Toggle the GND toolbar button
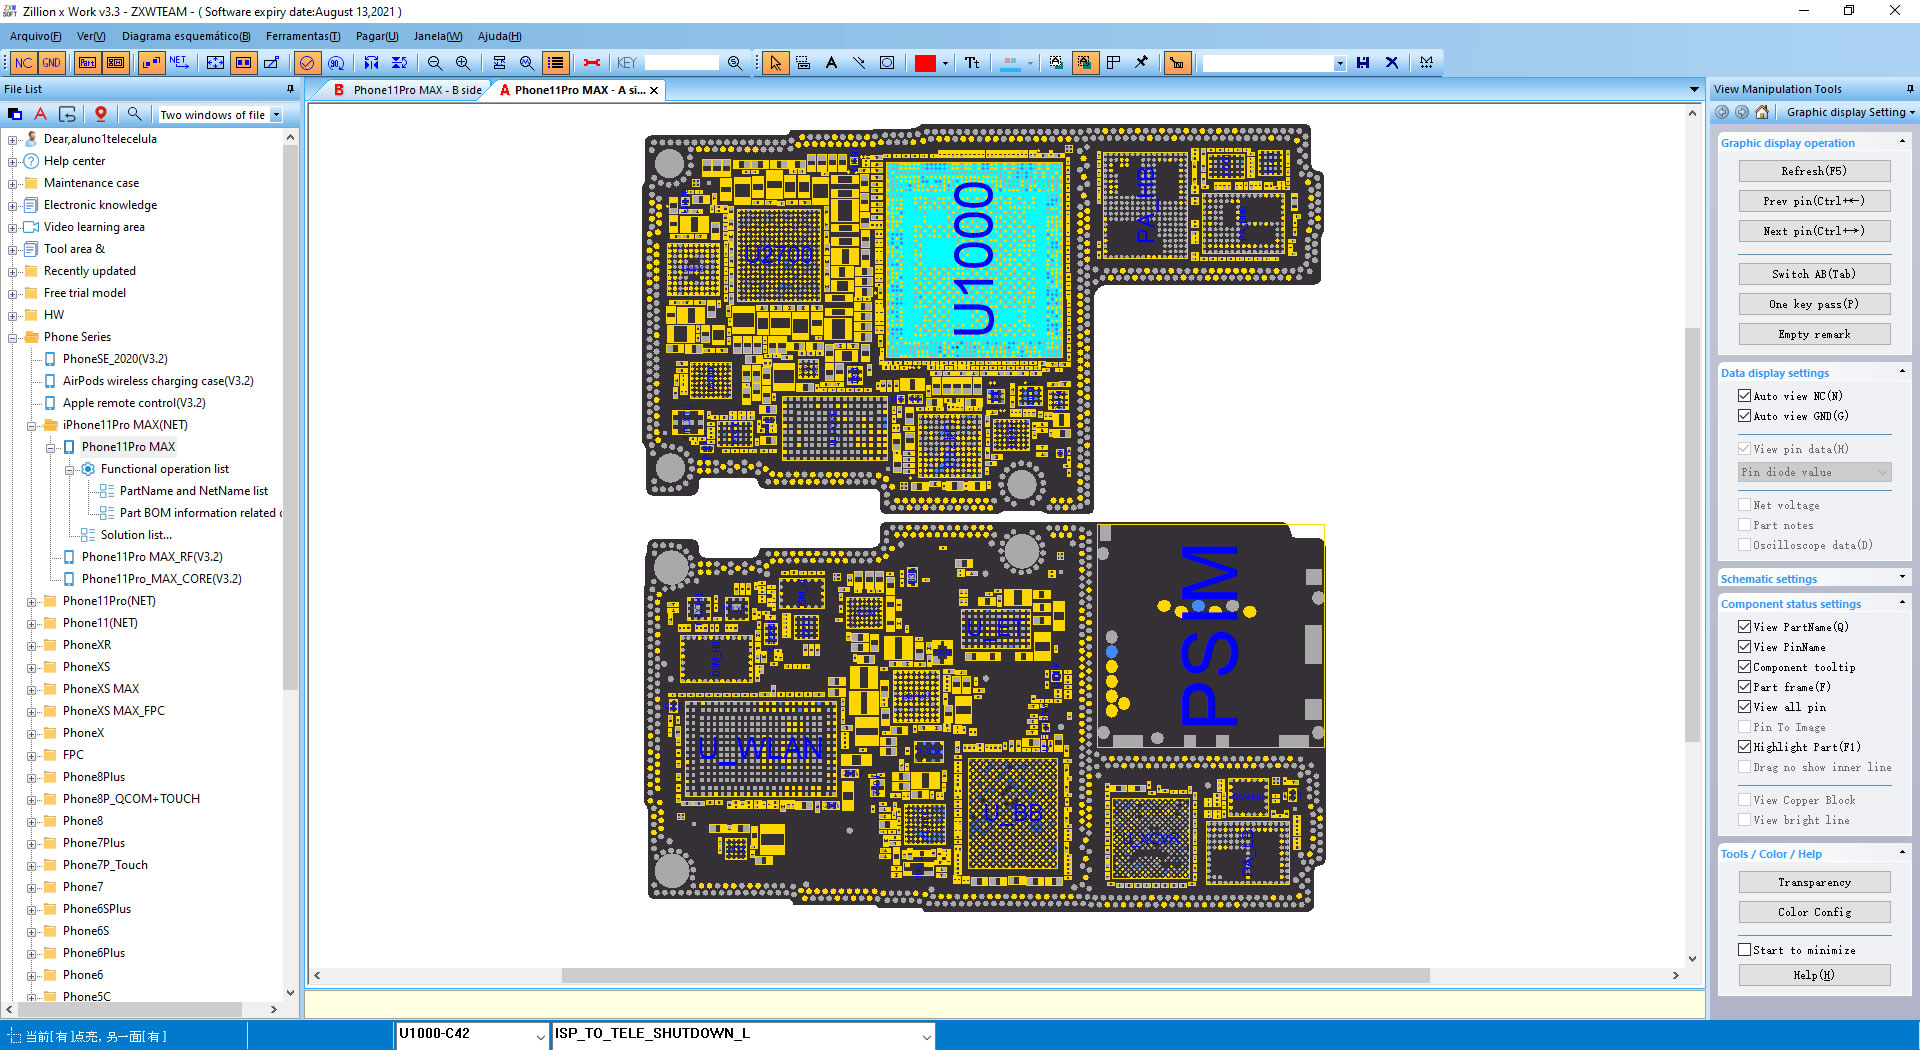 (x=51, y=63)
